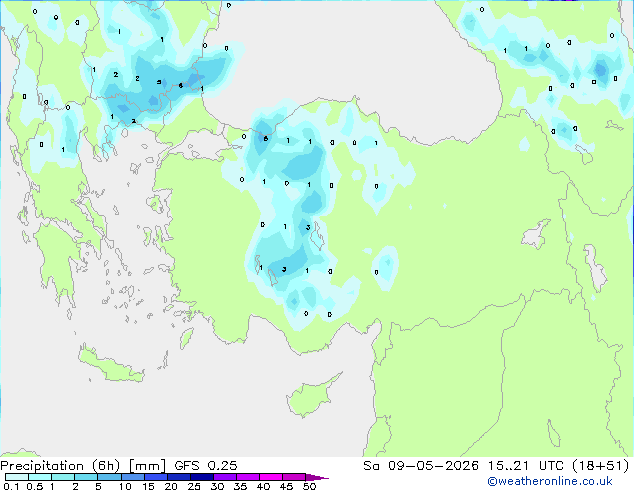Click the '(18+51)' forecast offset text

click(600, 466)
